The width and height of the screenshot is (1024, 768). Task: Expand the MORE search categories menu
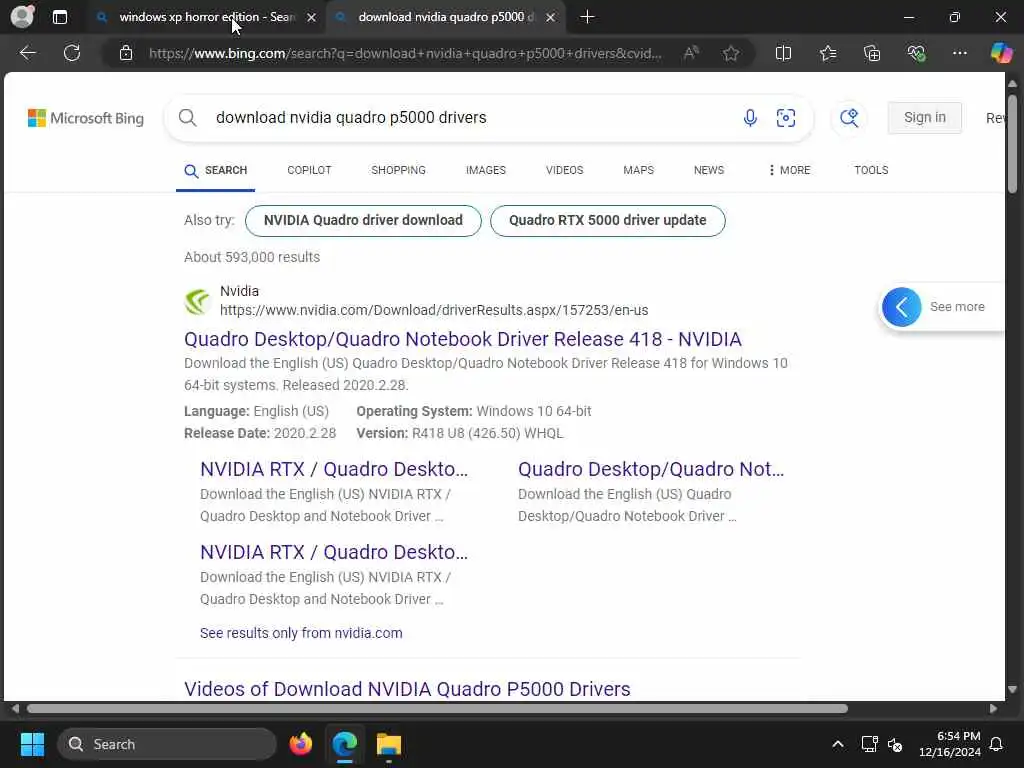click(x=790, y=170)
